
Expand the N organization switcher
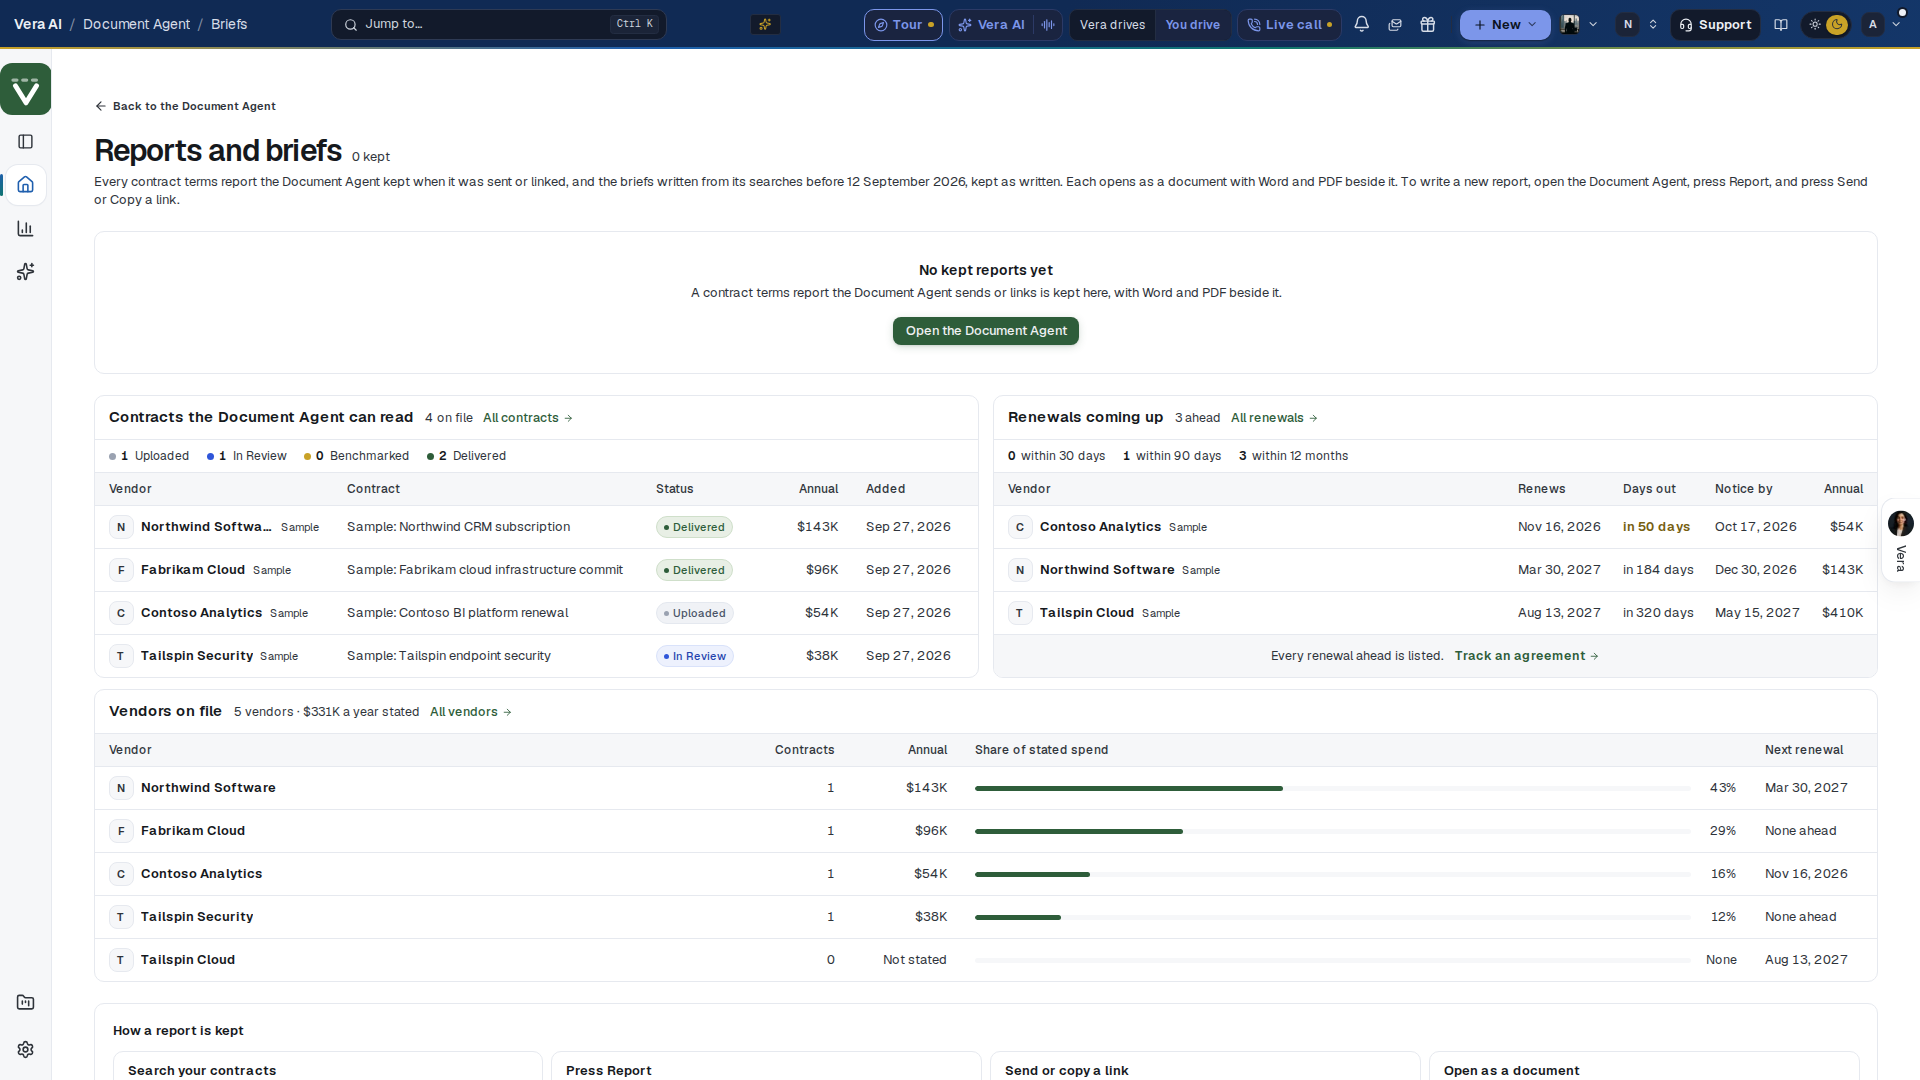tap(1638, 24)
